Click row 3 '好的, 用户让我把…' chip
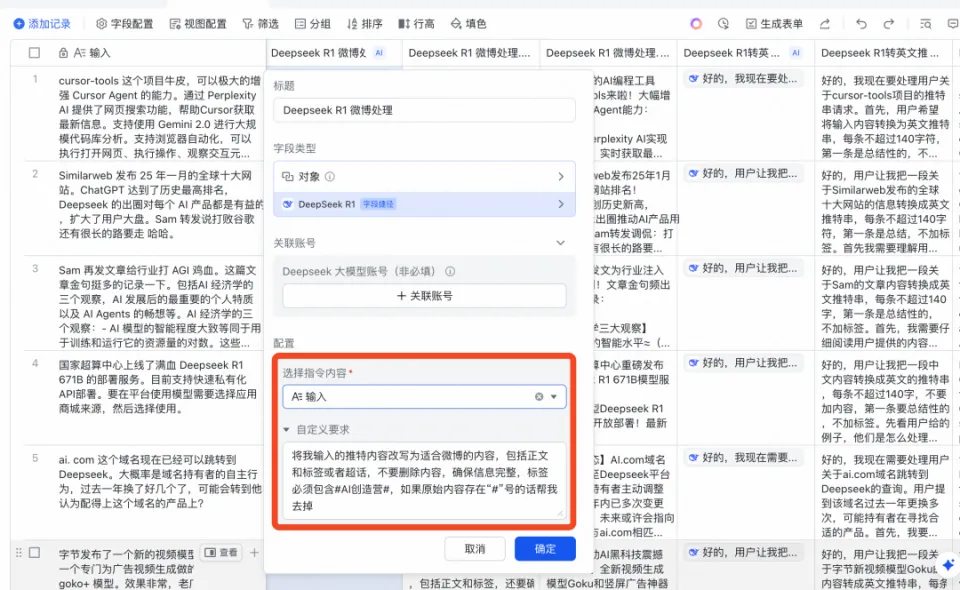This screenshot has width=960, height=590. [x=743, y=268]
